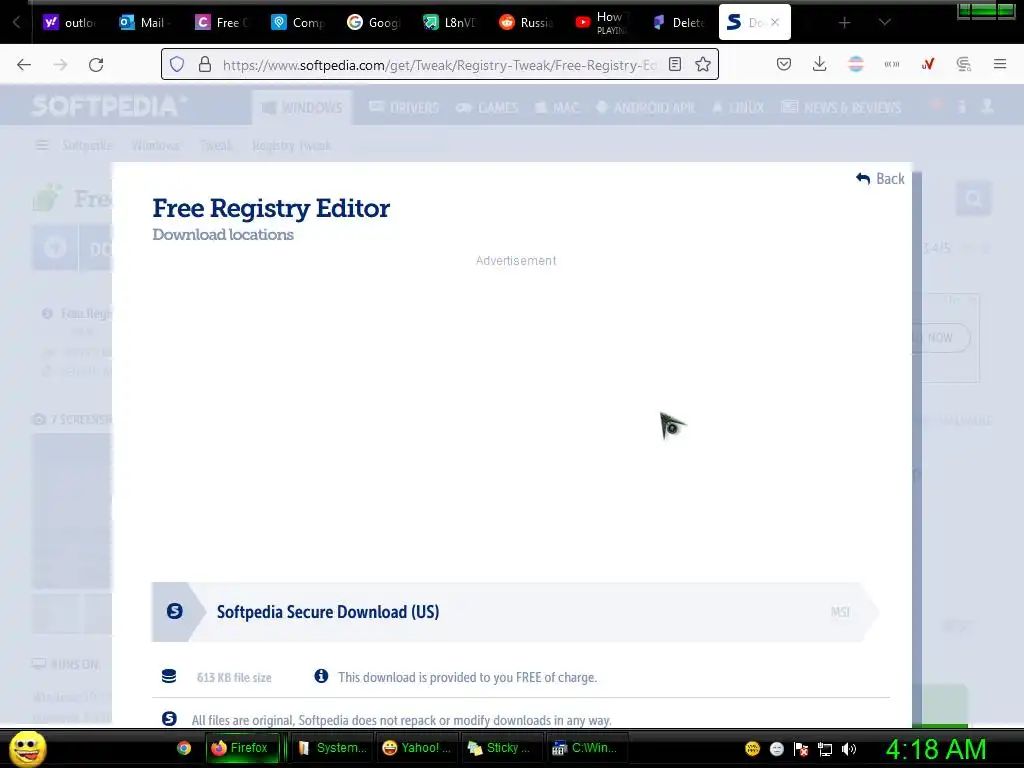The image size is (1024, 768).
Task: Click the action center flag tray icon
Action: 801,749
